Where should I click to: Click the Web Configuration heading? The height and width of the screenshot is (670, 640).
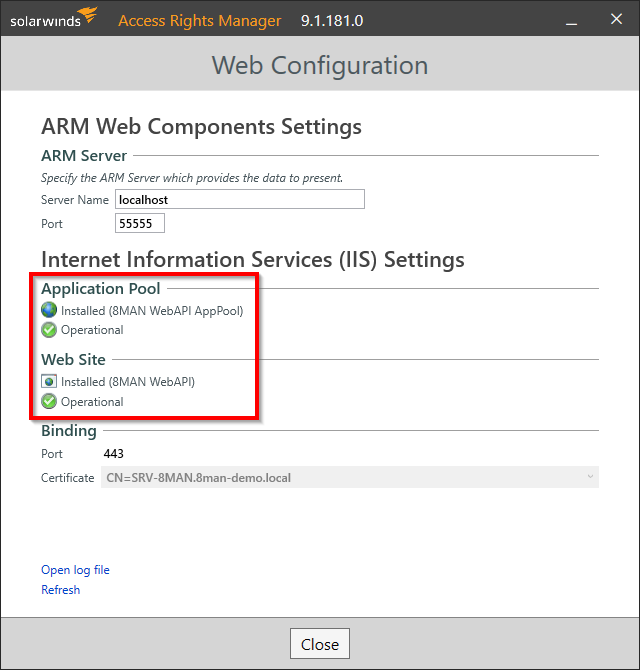point(320,65)
